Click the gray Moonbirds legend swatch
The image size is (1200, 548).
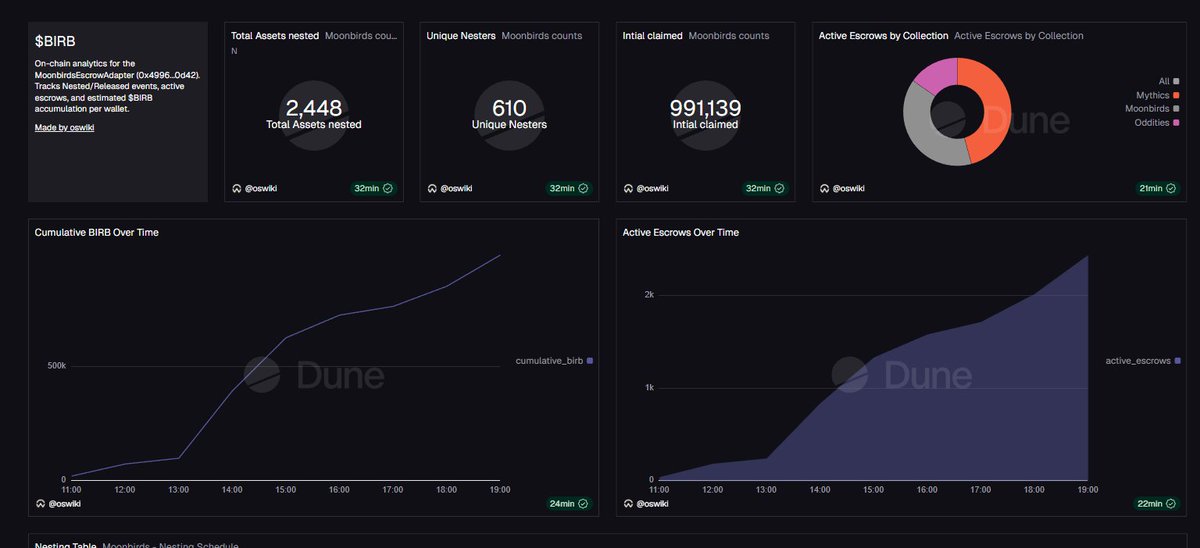point(1176,108)
